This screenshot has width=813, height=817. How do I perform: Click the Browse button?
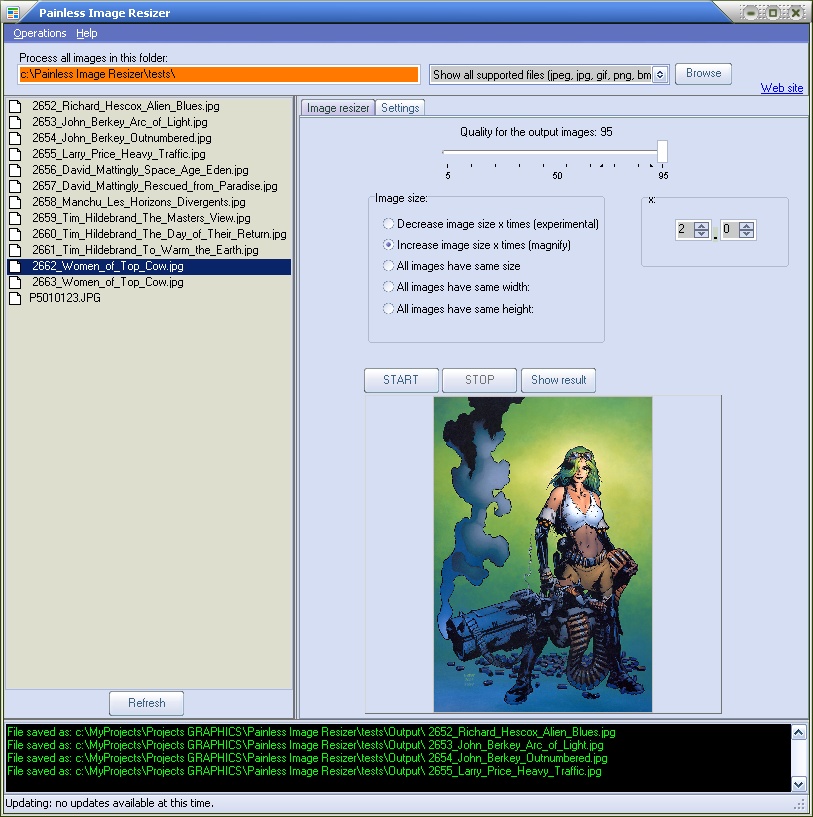(x=703, y=73)
